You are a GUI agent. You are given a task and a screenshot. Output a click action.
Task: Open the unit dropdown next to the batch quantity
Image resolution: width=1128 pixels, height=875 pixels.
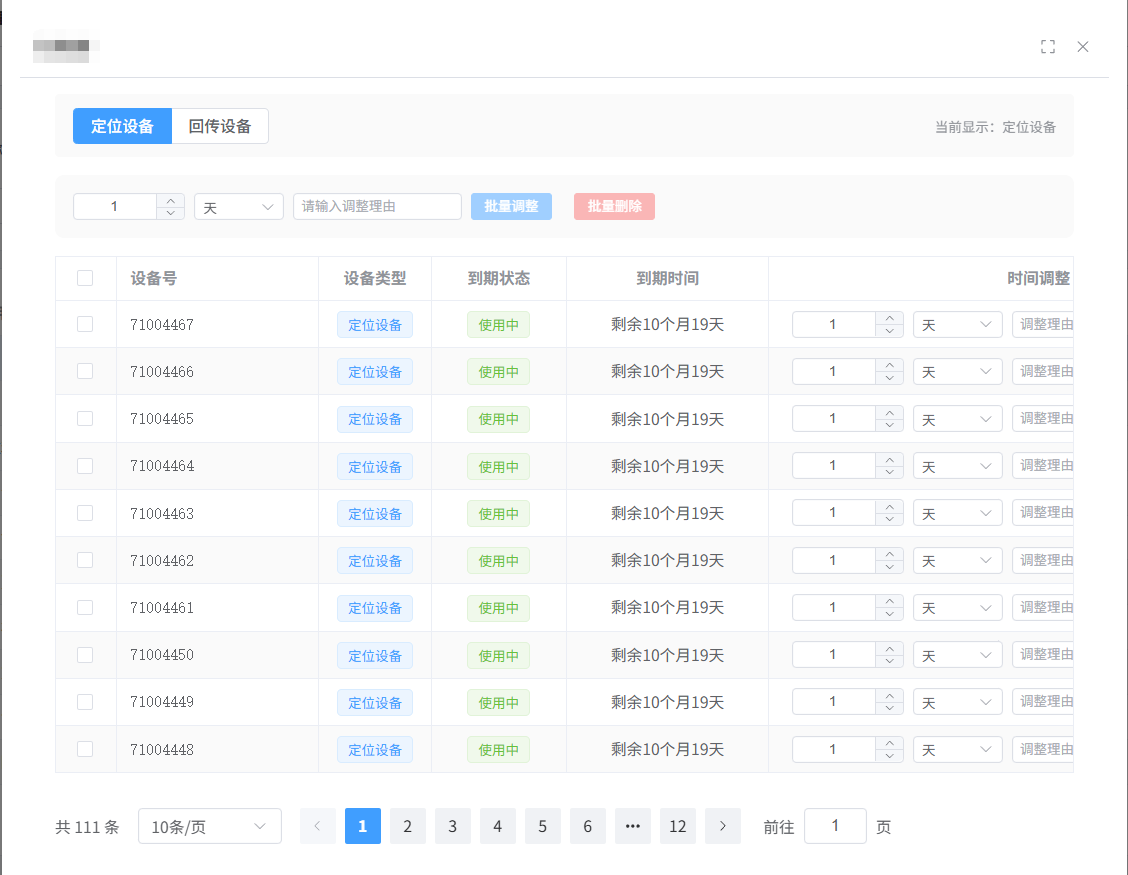238,206
